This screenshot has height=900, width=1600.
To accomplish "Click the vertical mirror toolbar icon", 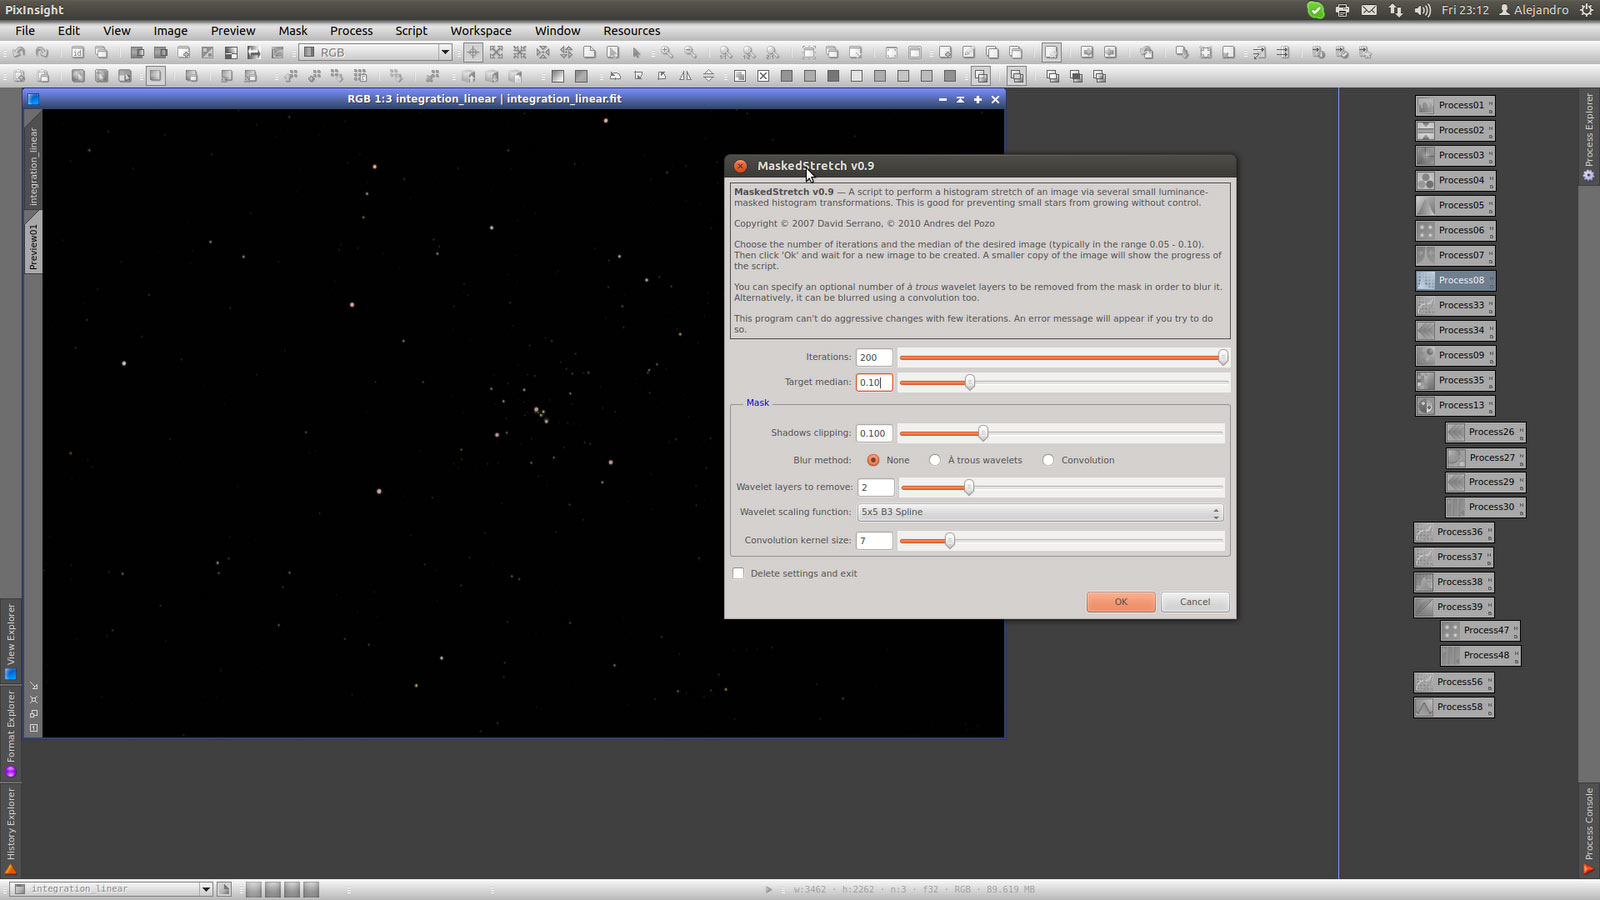I will pyautogui.click(x=709, y=76).
